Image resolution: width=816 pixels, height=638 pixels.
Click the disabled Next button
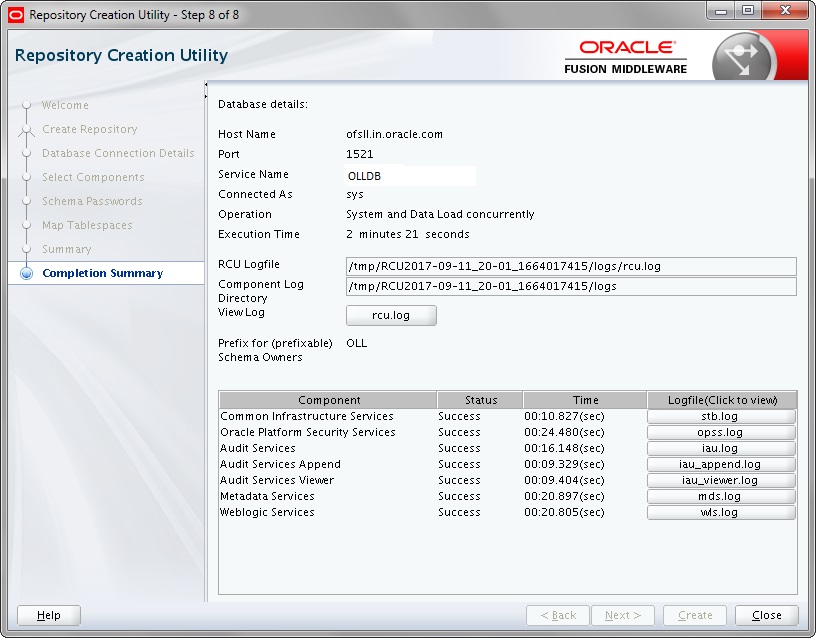[x=623, y=615]
